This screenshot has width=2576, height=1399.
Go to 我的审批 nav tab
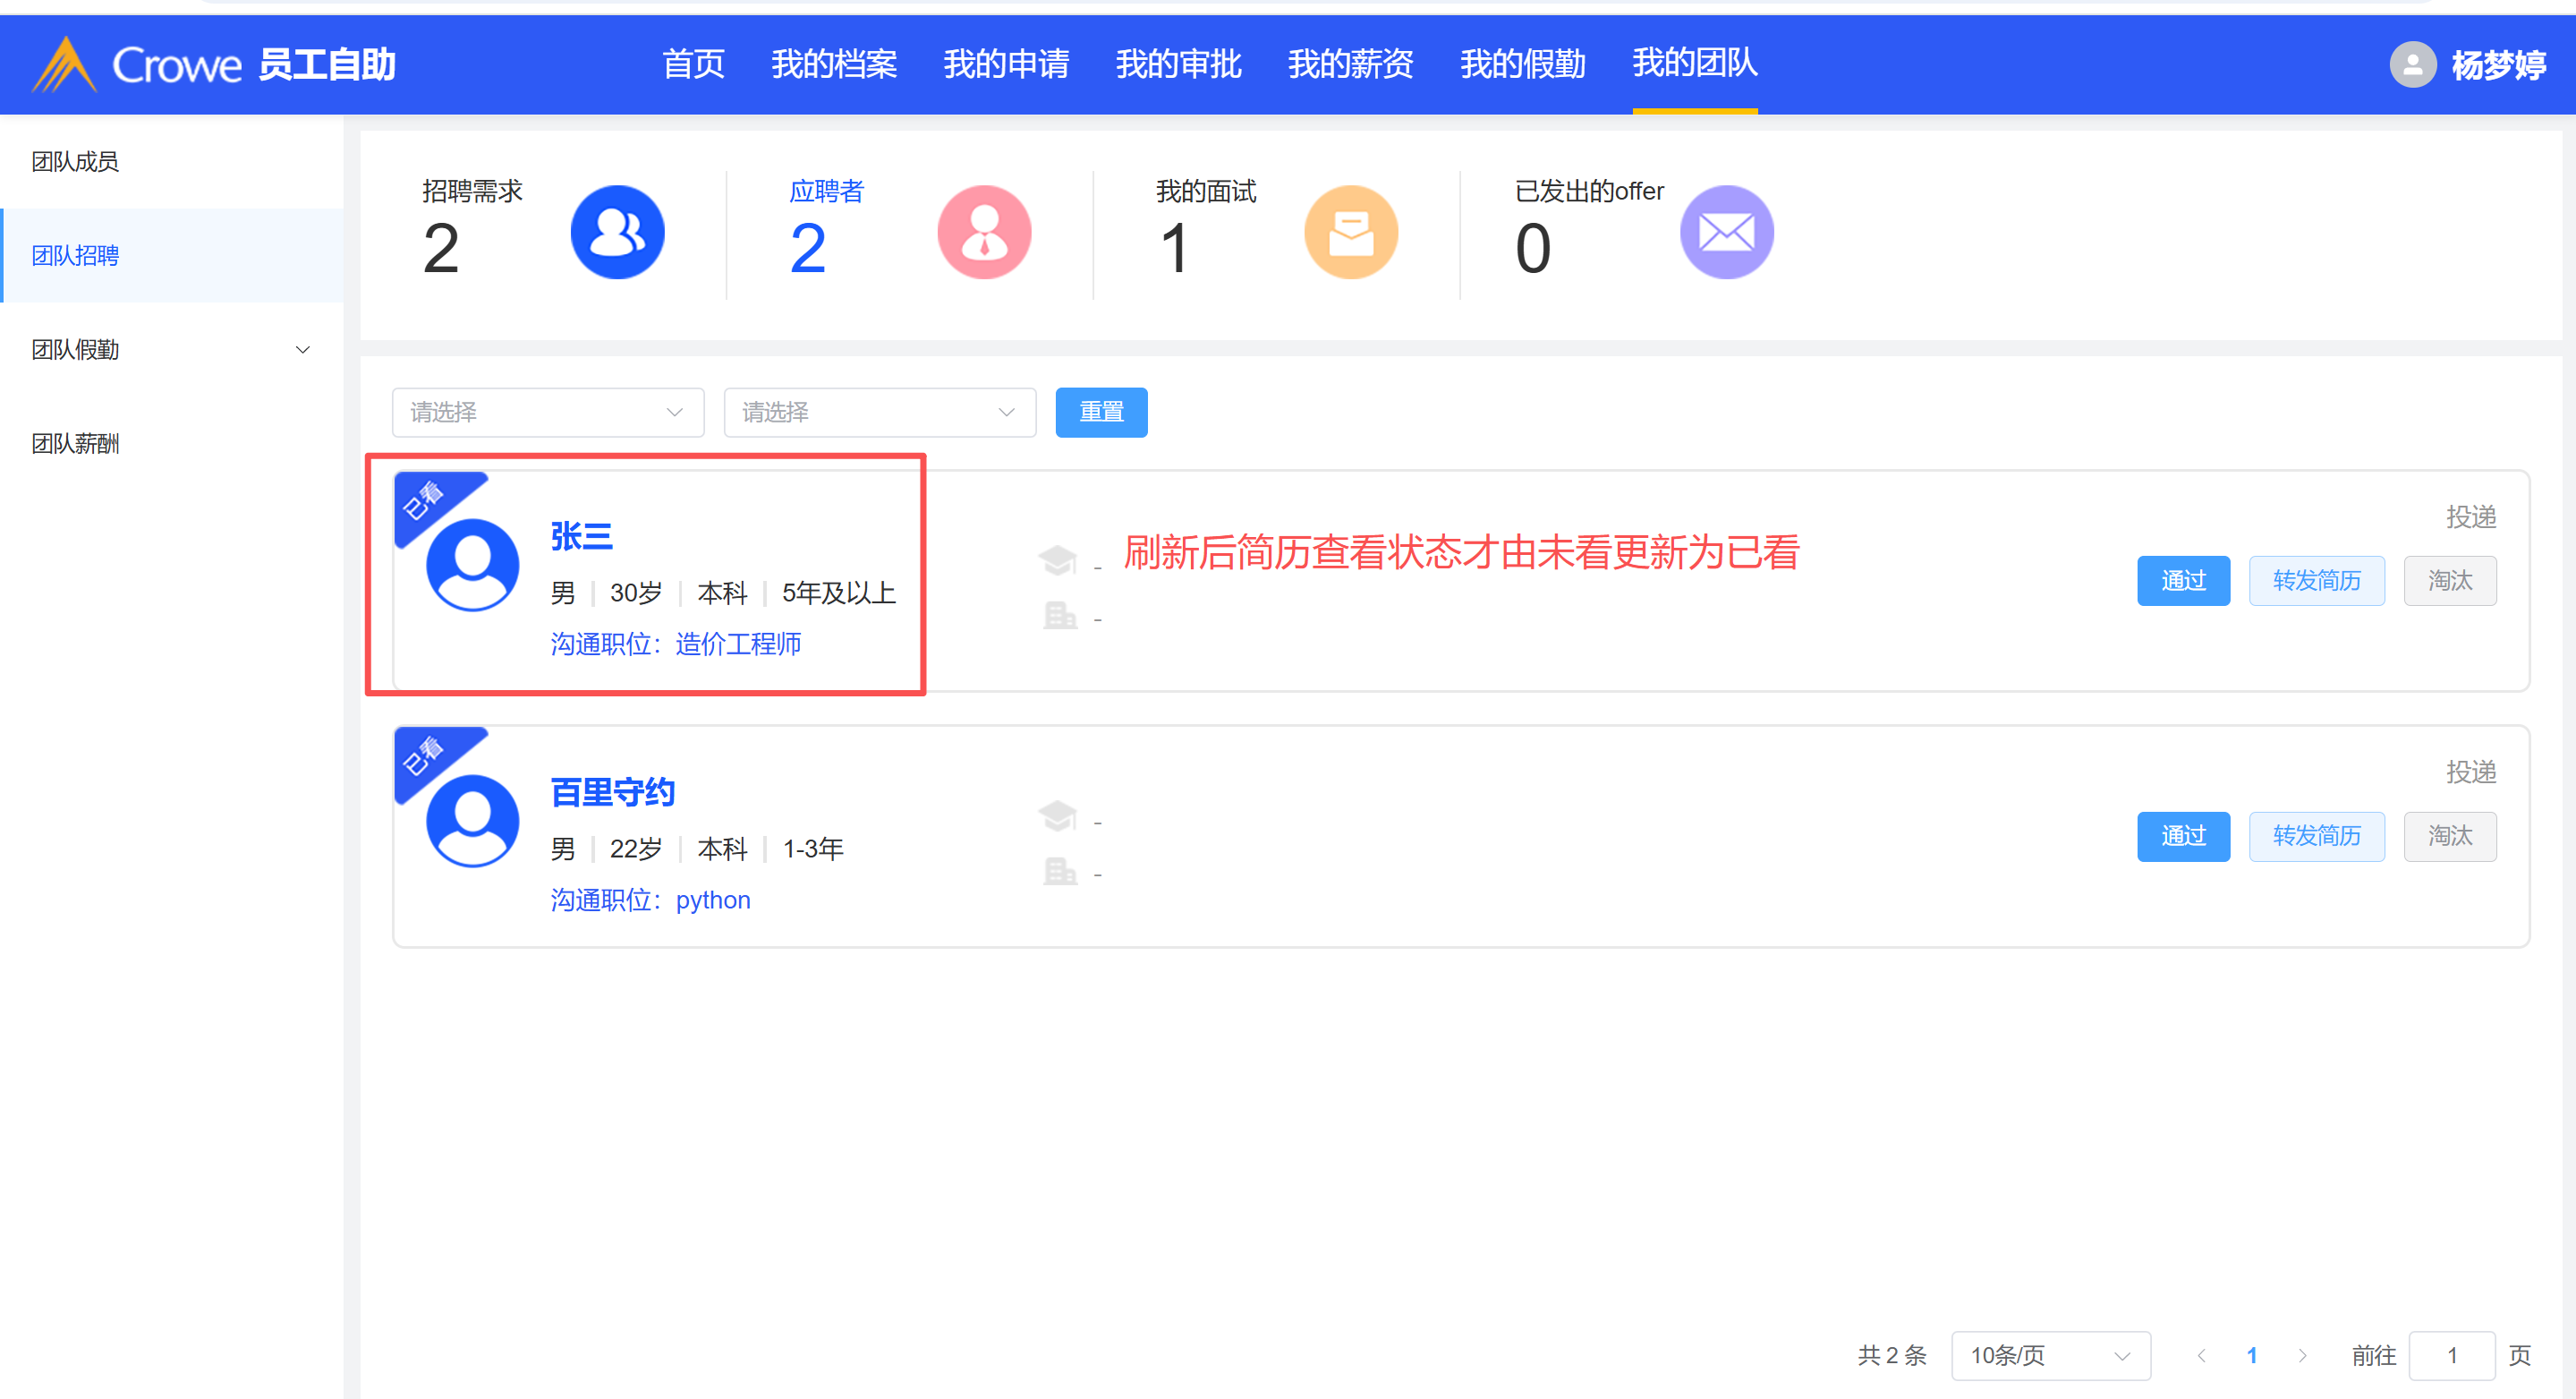(1178, 65)
